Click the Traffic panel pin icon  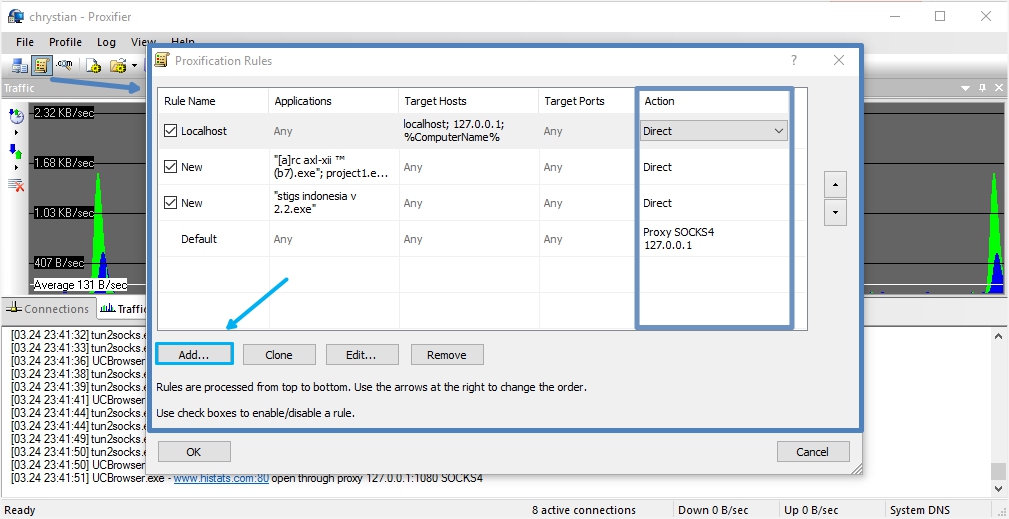[982, 87]
